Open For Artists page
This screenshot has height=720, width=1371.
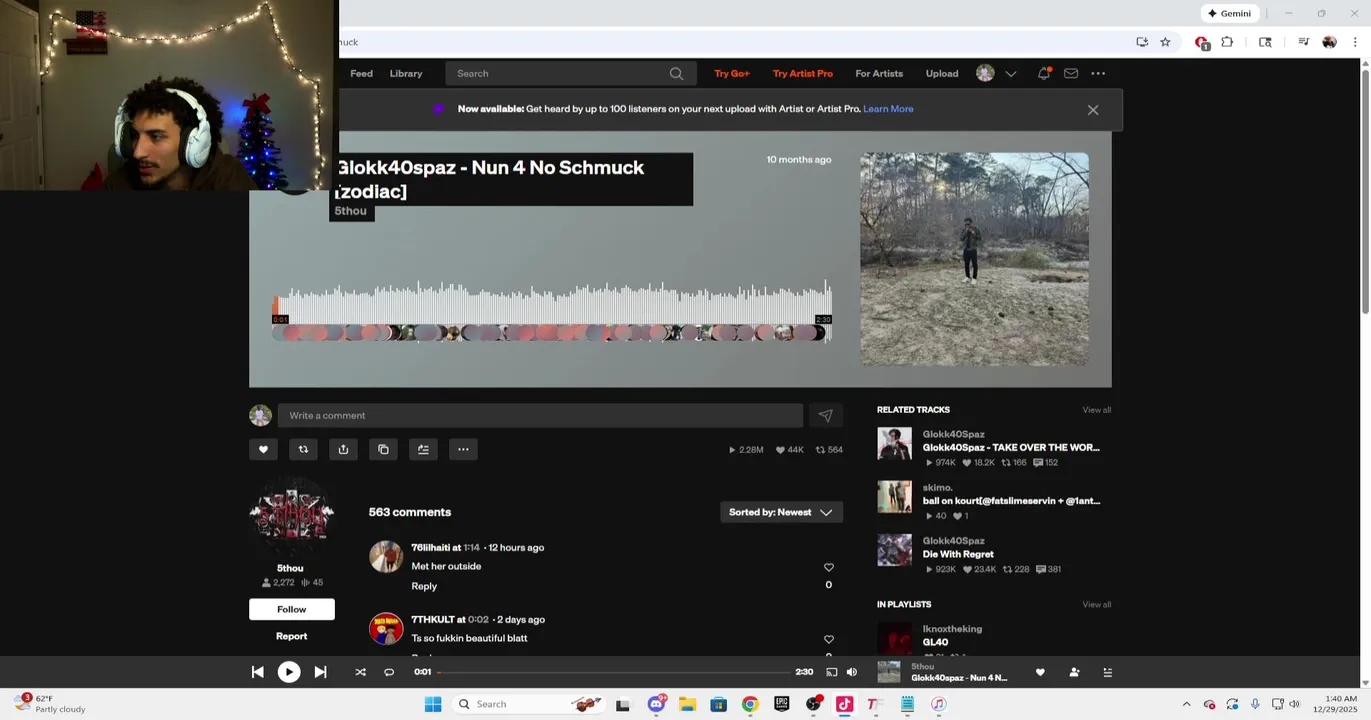(879, 73)
